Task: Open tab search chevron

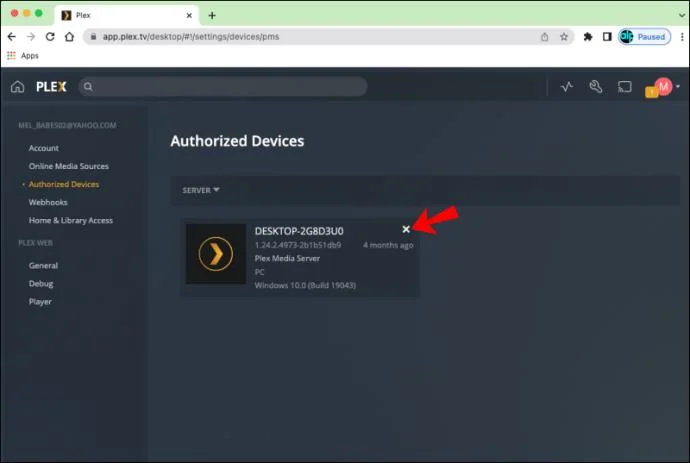Action: pos(682,15)
